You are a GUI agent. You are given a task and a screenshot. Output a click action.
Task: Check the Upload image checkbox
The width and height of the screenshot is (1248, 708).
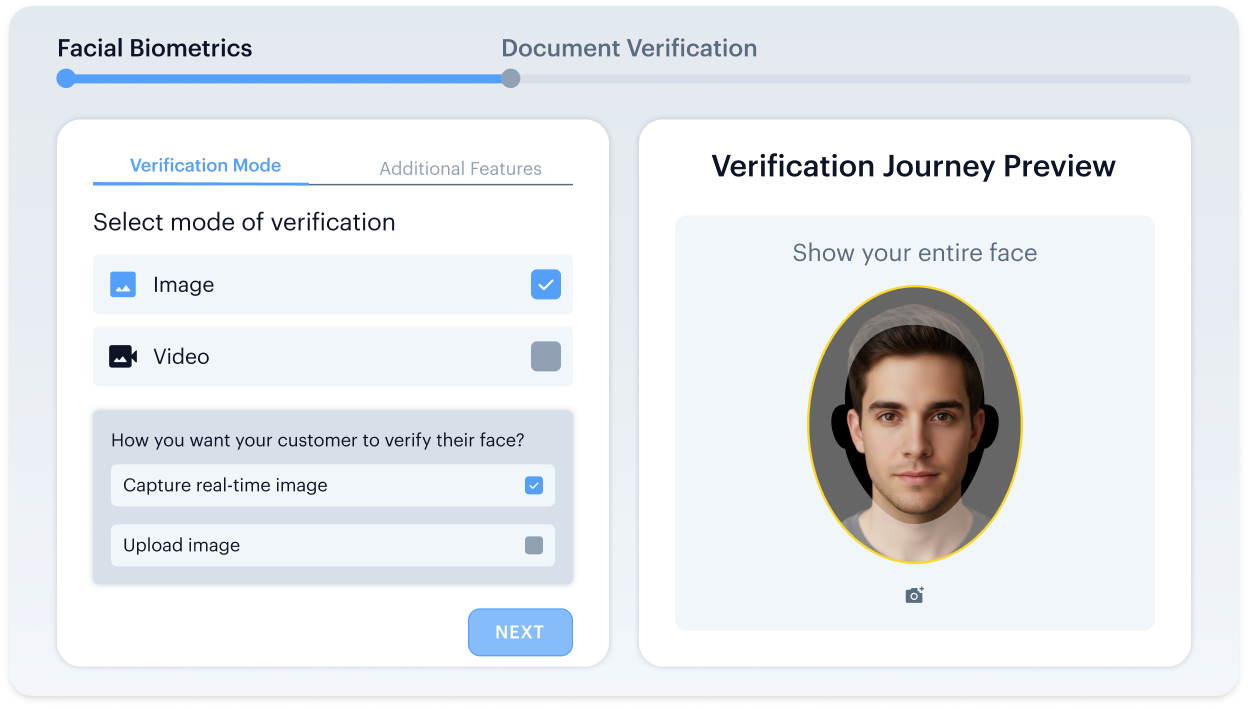coord(534,545)
